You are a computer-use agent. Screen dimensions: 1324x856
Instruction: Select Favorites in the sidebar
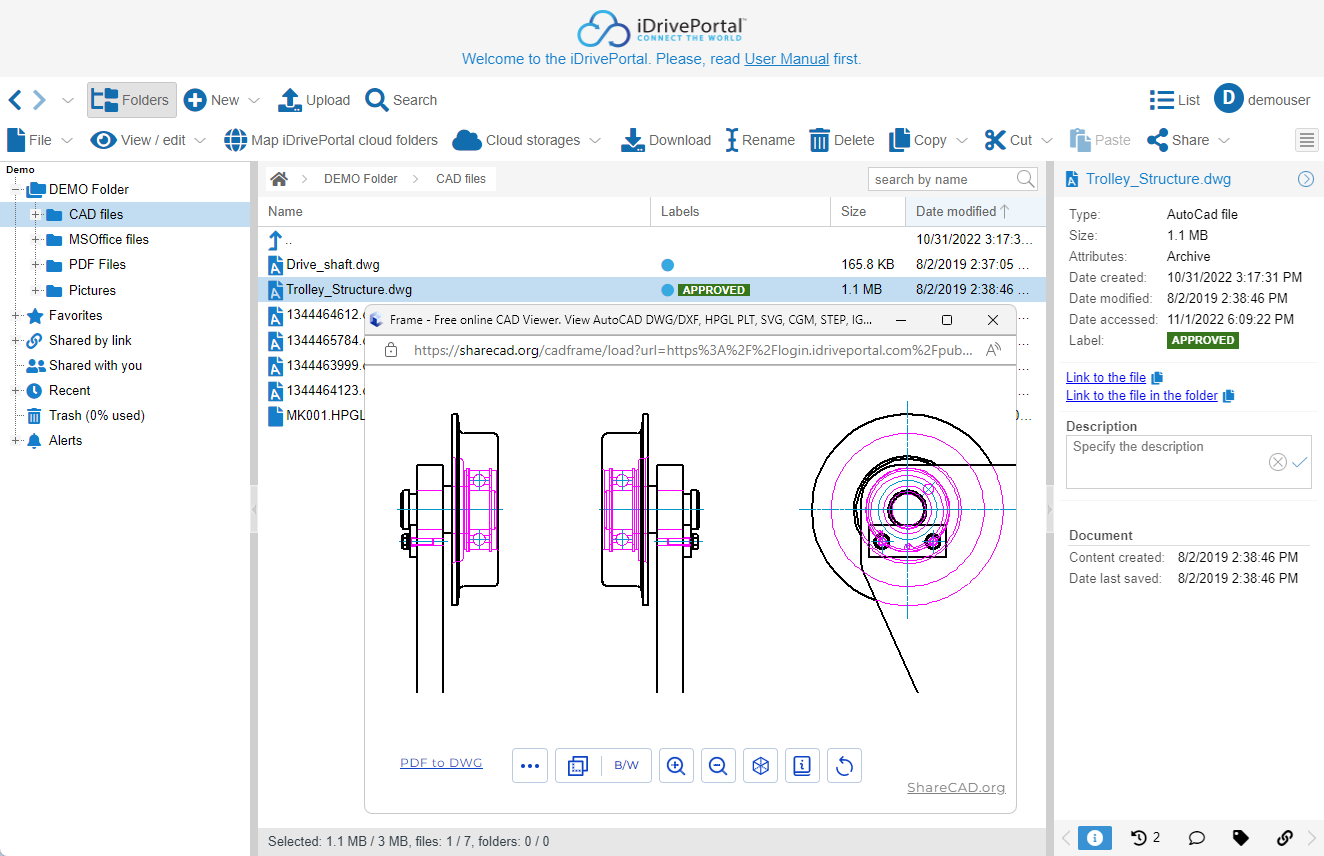tap(75, 315)
